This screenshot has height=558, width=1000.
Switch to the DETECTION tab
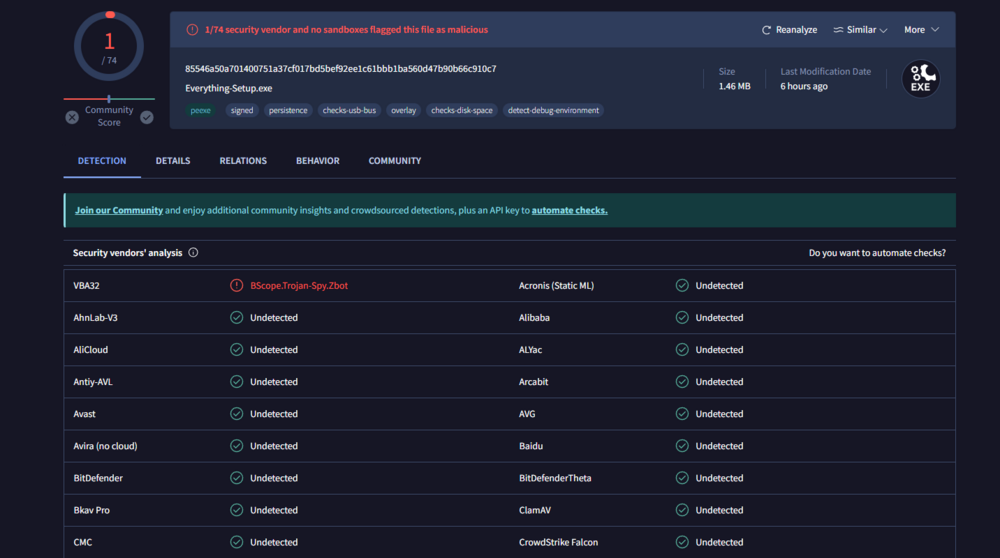coord(102,161)
